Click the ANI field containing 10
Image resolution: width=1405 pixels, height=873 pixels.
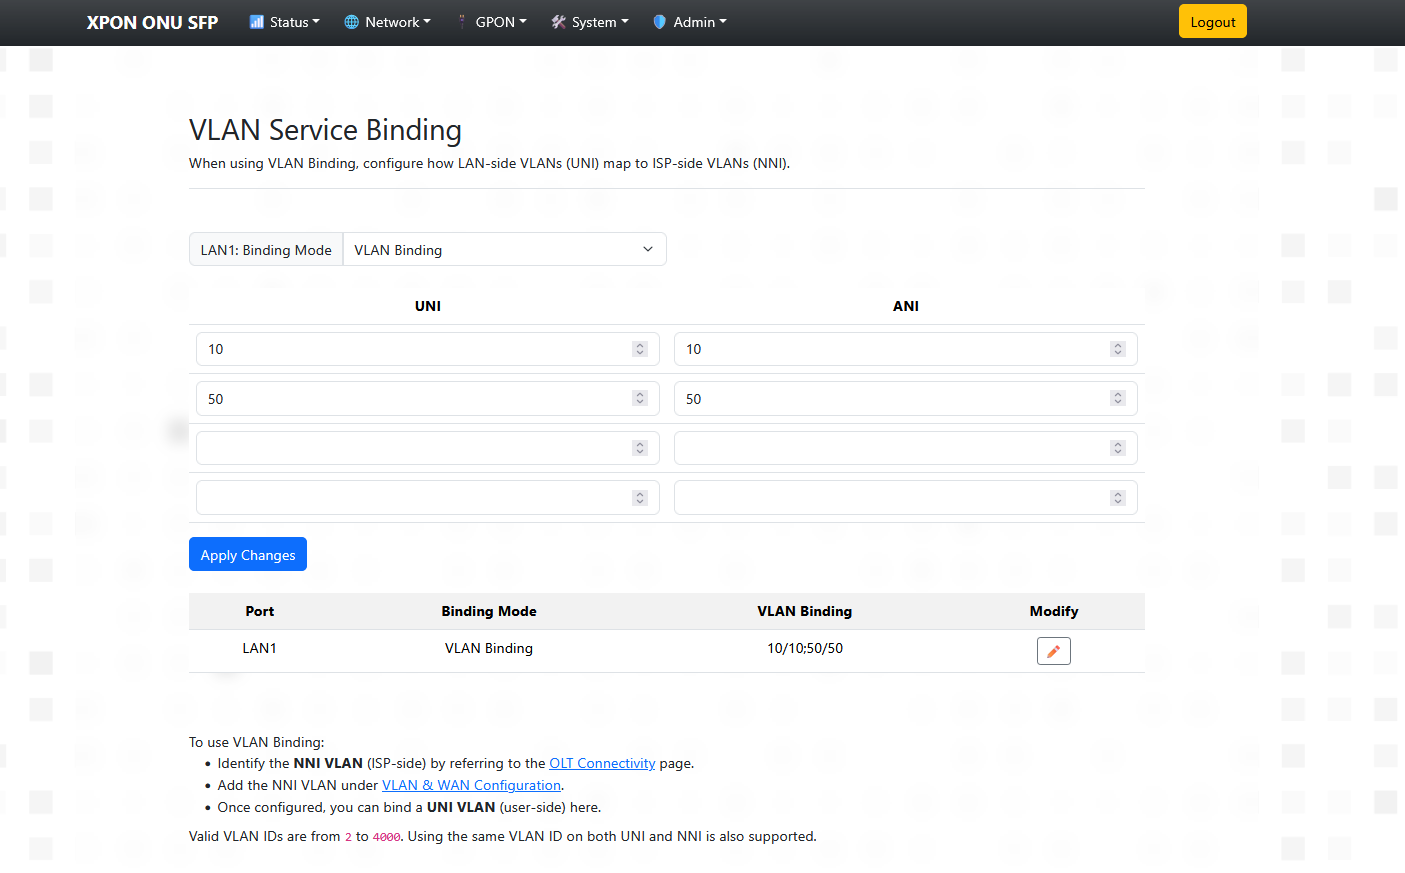pyautogui.click(x=906, y=349)
